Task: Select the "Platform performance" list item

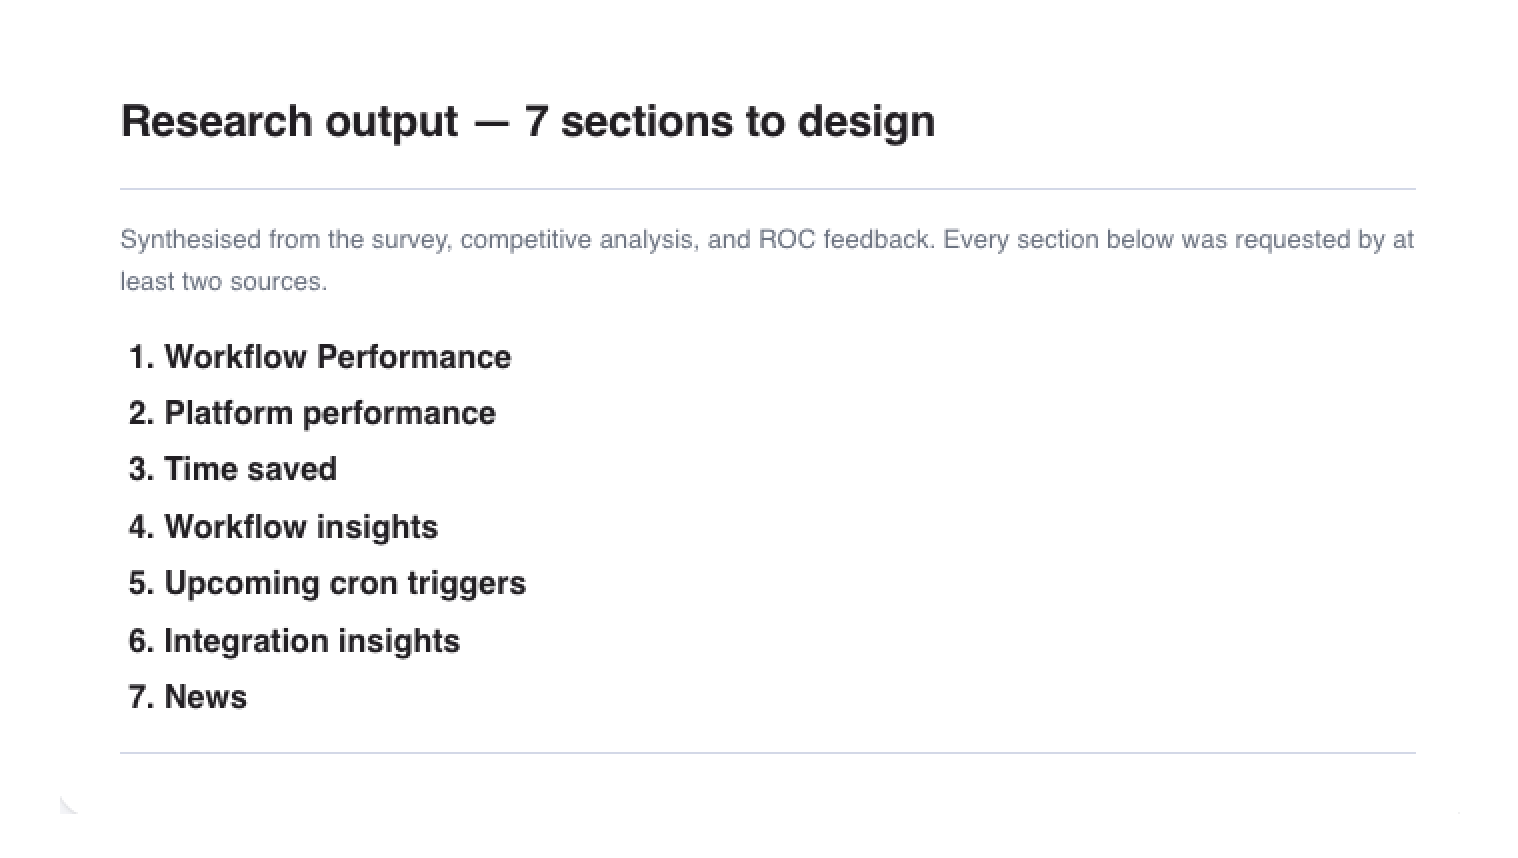Action: pyautogui.click(x=329, y=413)
